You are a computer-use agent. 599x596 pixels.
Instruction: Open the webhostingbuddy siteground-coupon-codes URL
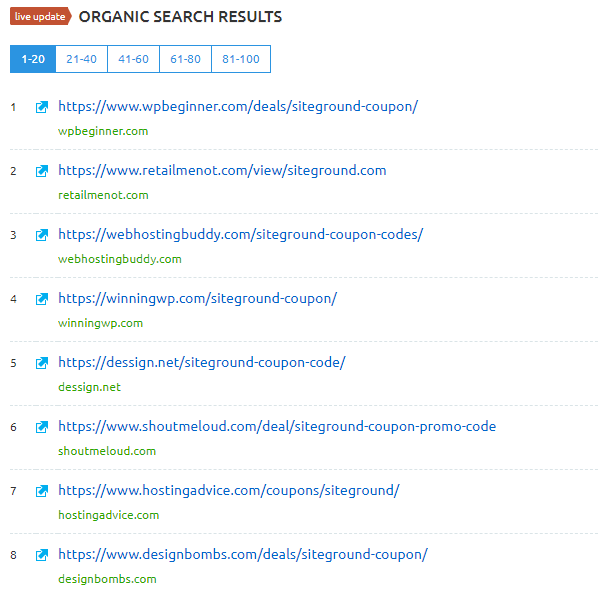(241, 235)
